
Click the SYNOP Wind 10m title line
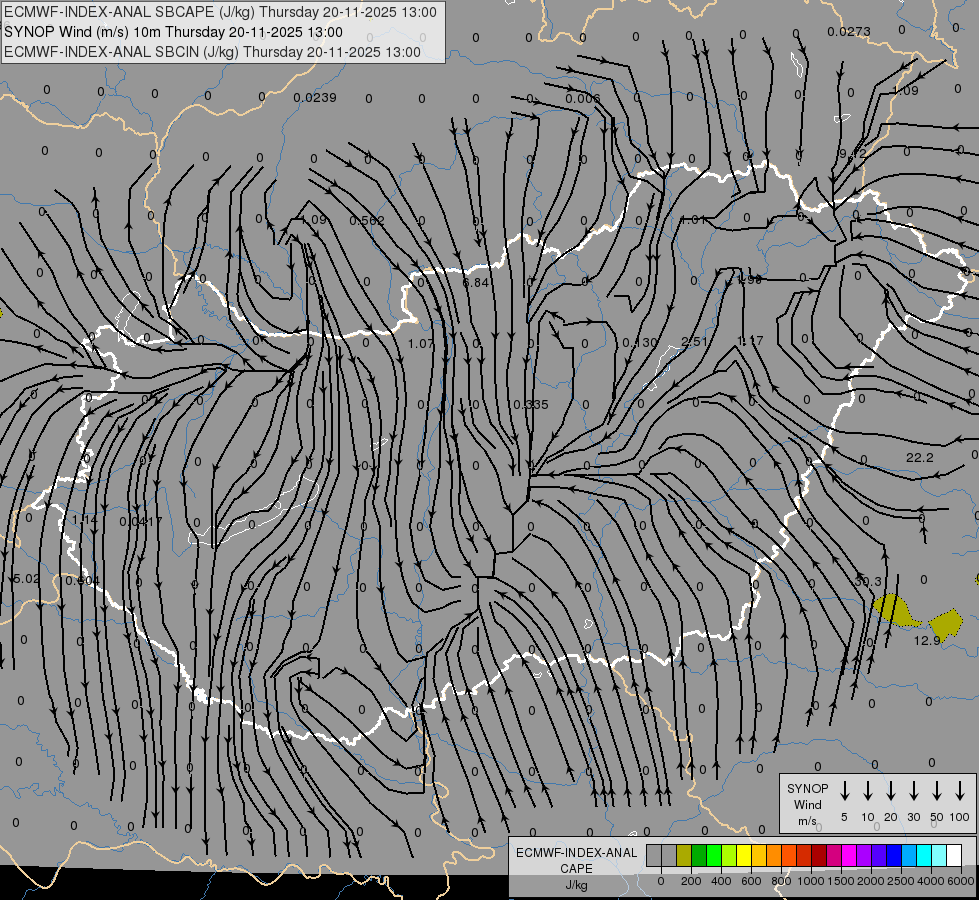pyautogui.click(x=174, y=32)
